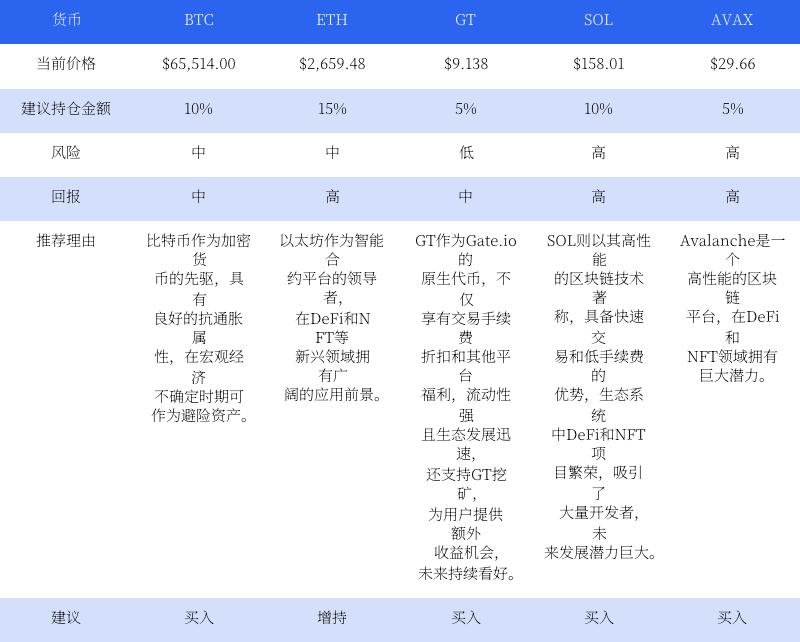The height and width of the screenshot is (642, 800).
Task: Click the $29.66 price cell
Action: click(732, 64)
